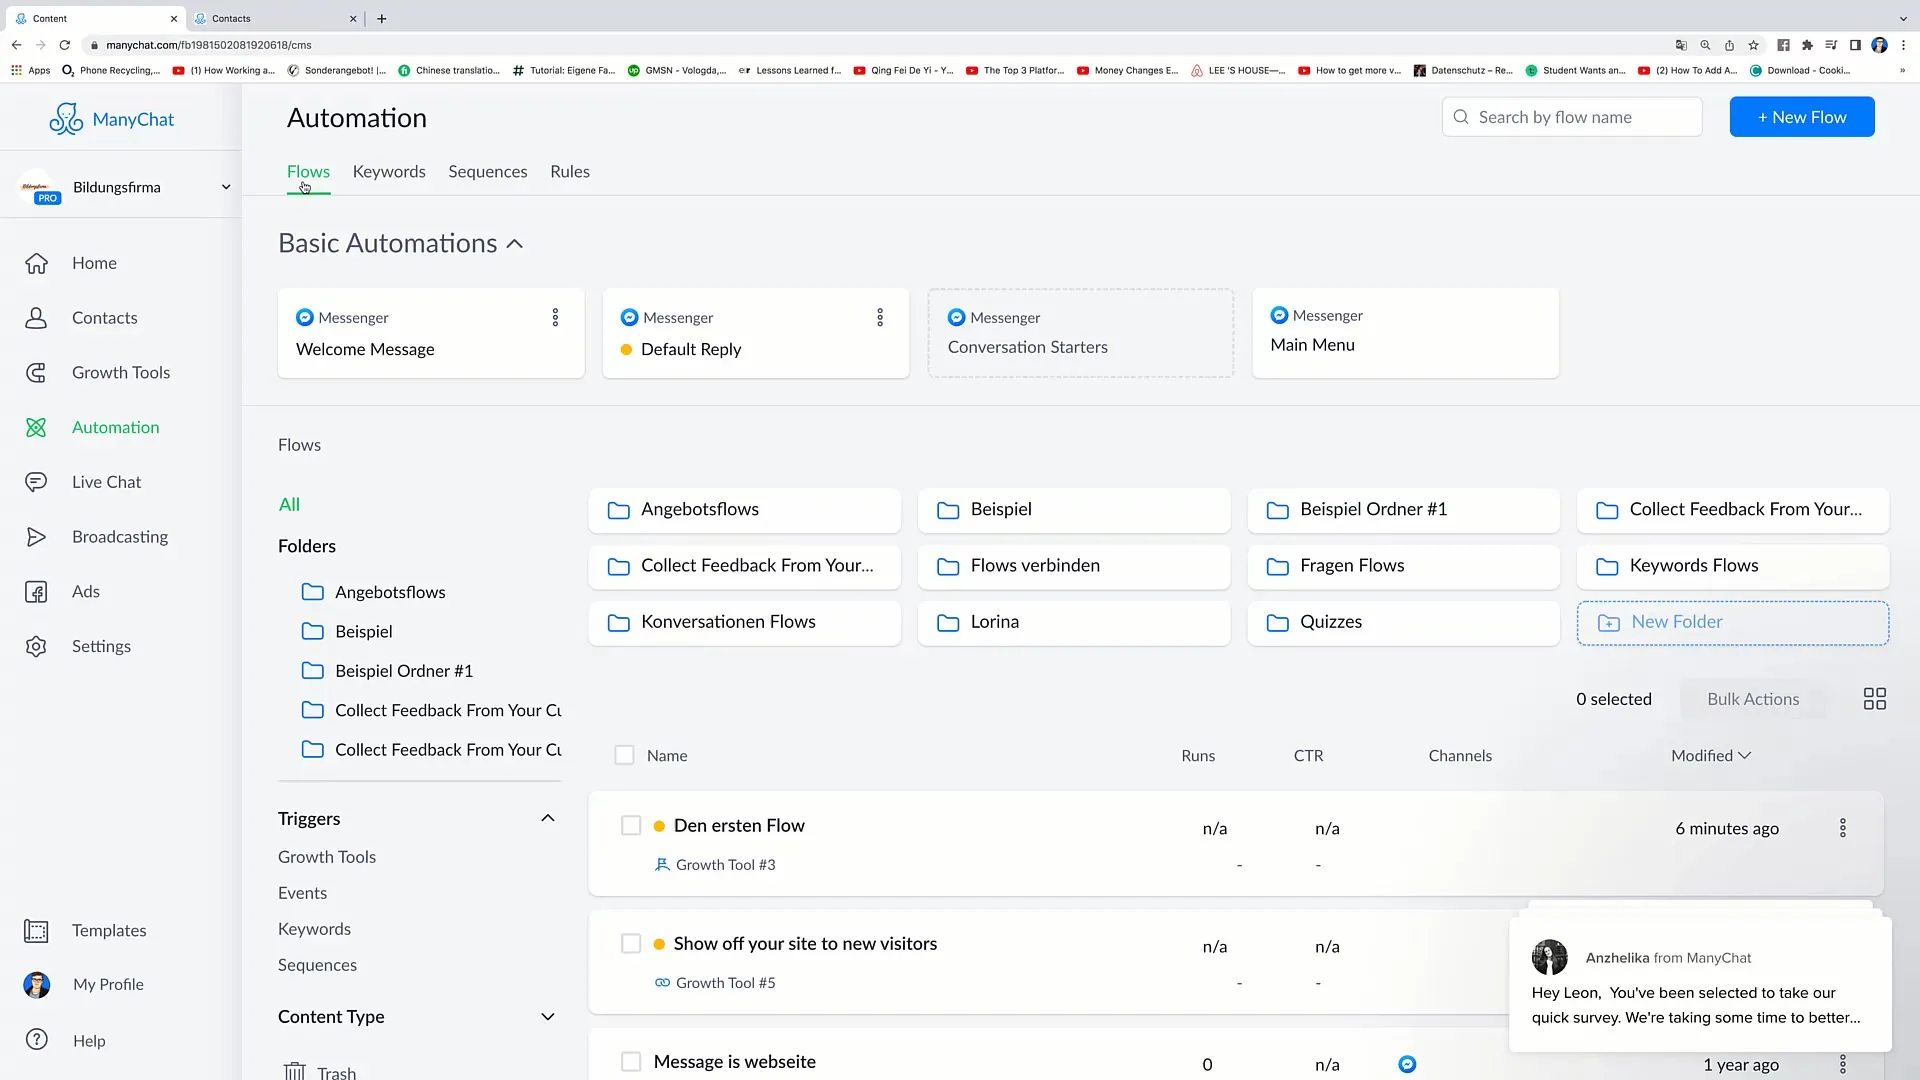The width and height of the screenshot is (1920, 1080).
Task: Open Home via house icon
Action: click(x=36, y=263)
